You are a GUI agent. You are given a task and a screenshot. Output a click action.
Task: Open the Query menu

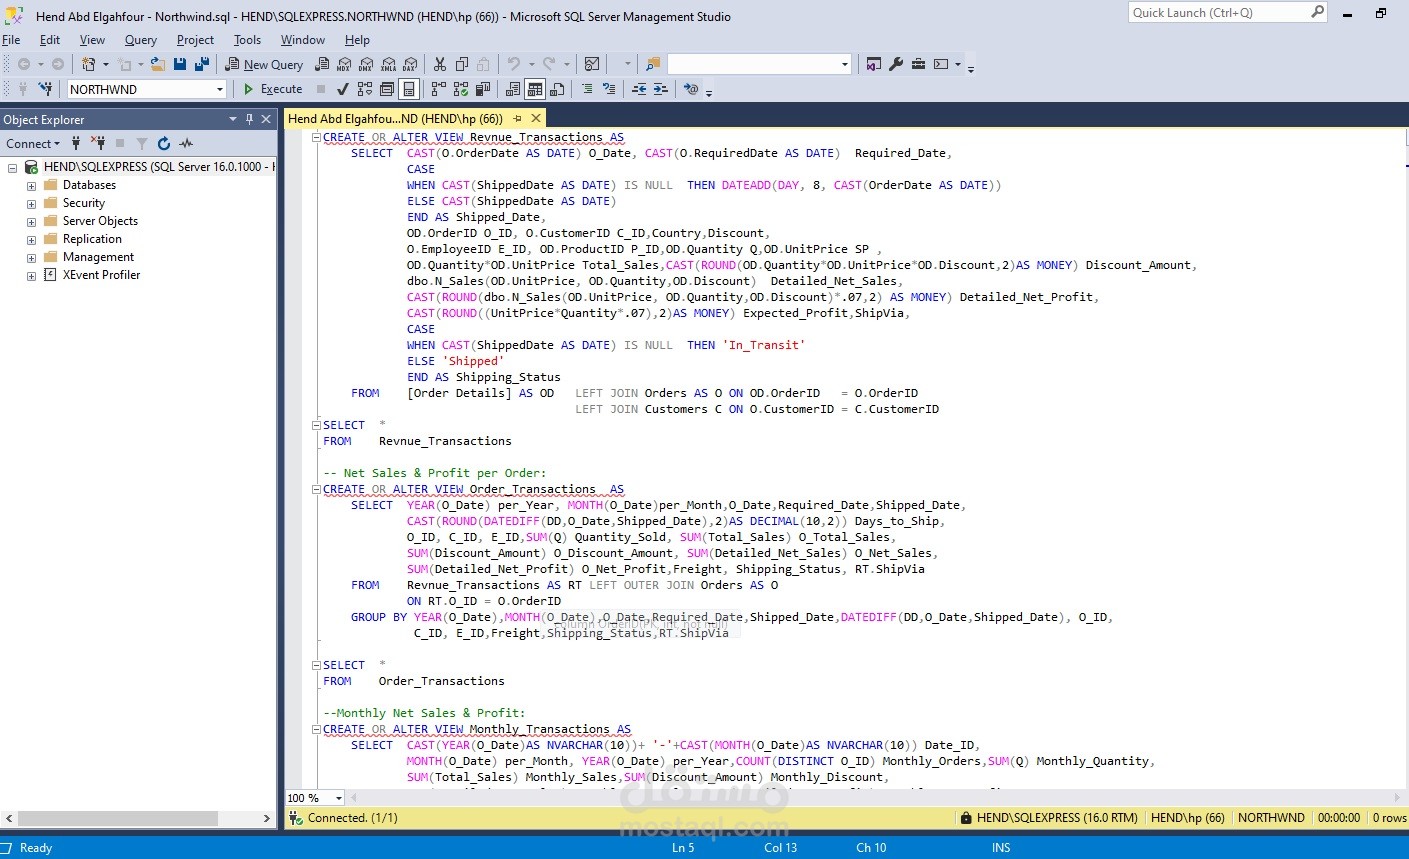(x=140, y=40)
